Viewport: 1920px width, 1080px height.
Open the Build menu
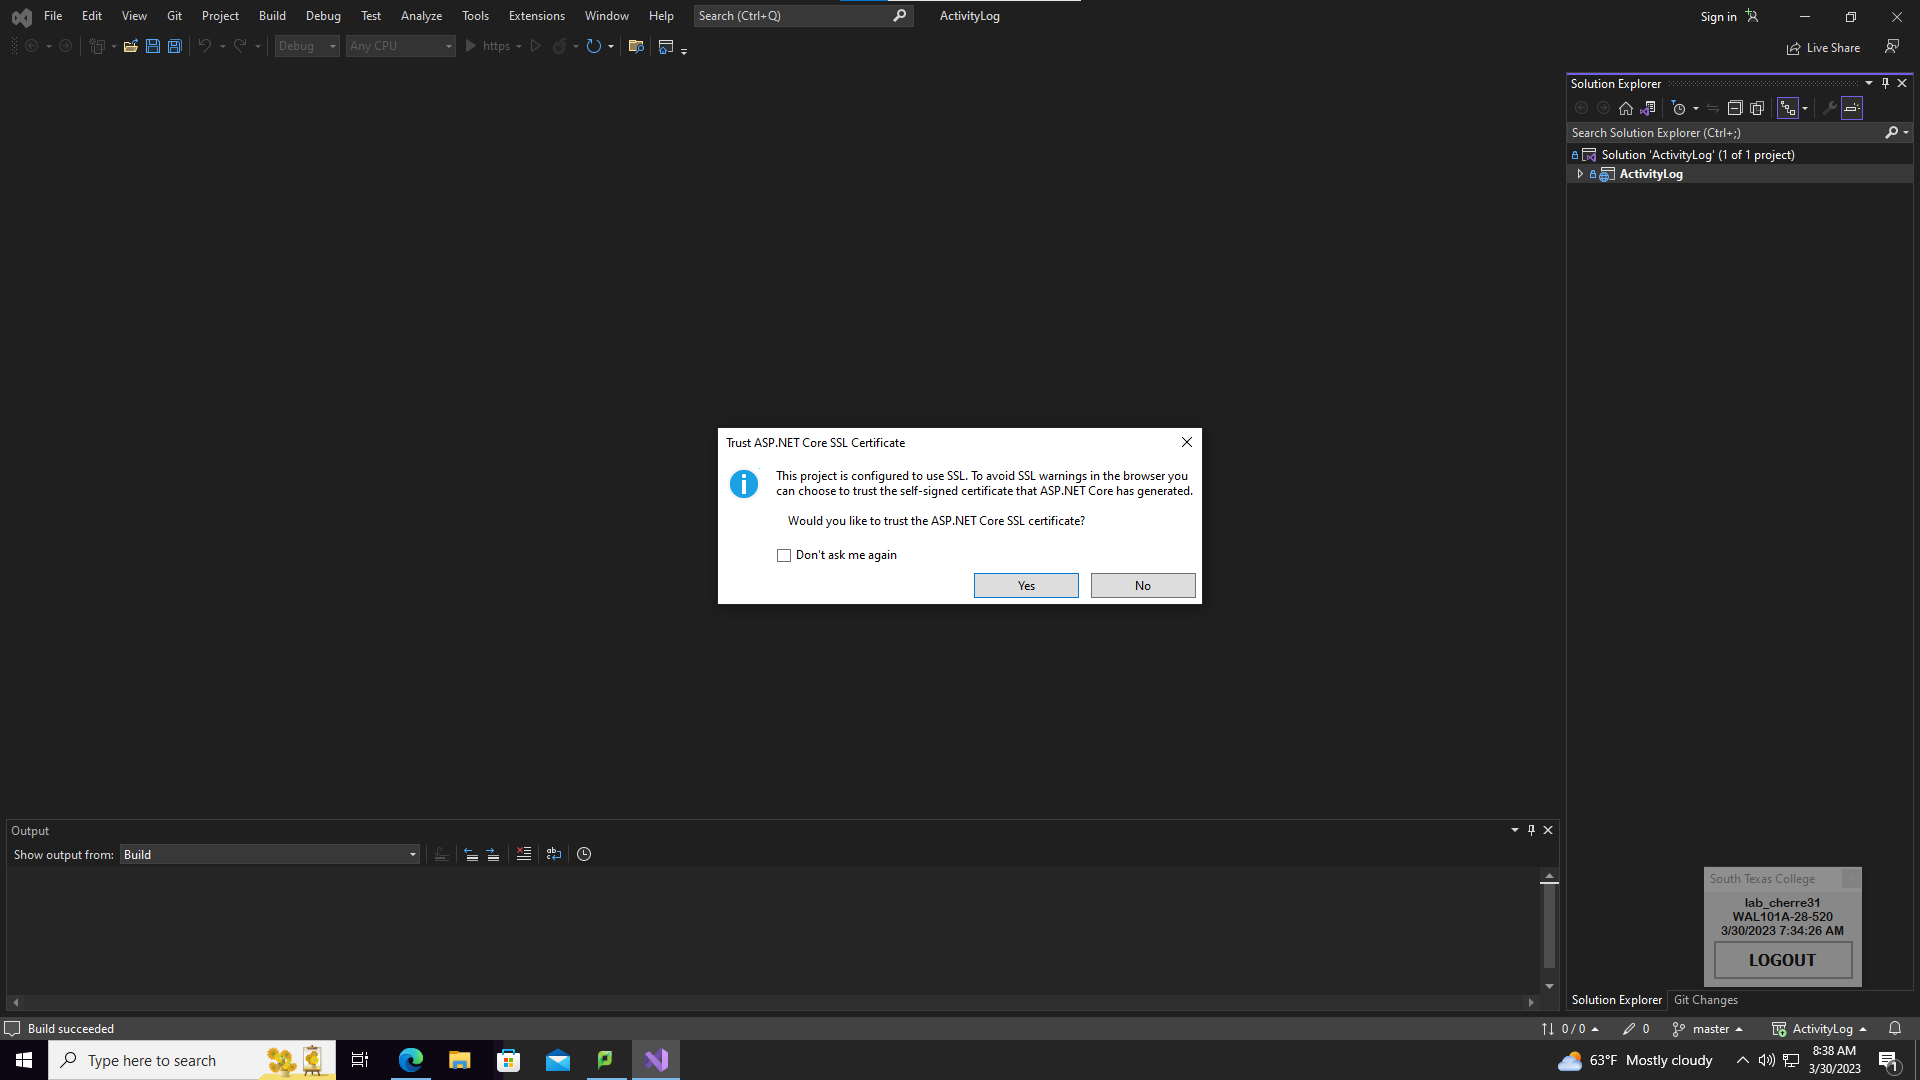[x=272, y=16]
